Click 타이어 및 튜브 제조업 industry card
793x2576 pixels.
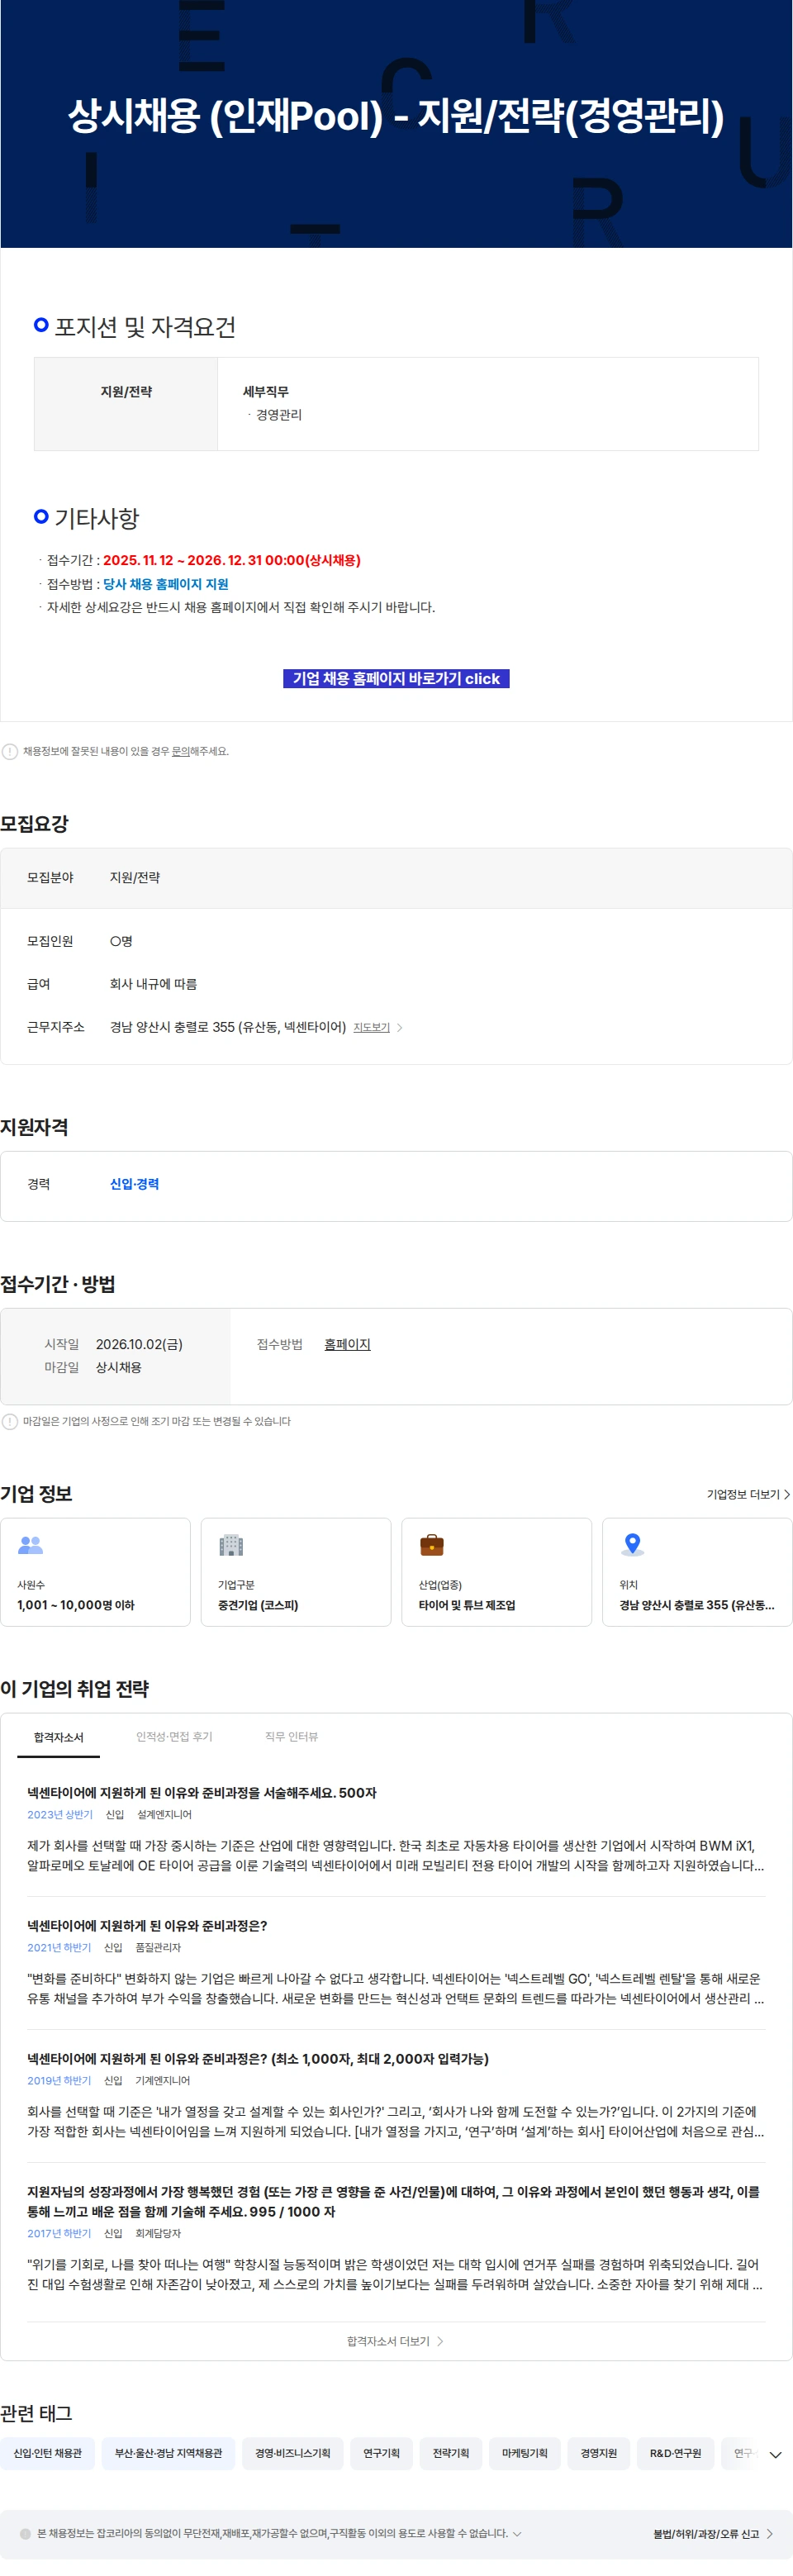pyautogui.click(x=496, y=1572)
